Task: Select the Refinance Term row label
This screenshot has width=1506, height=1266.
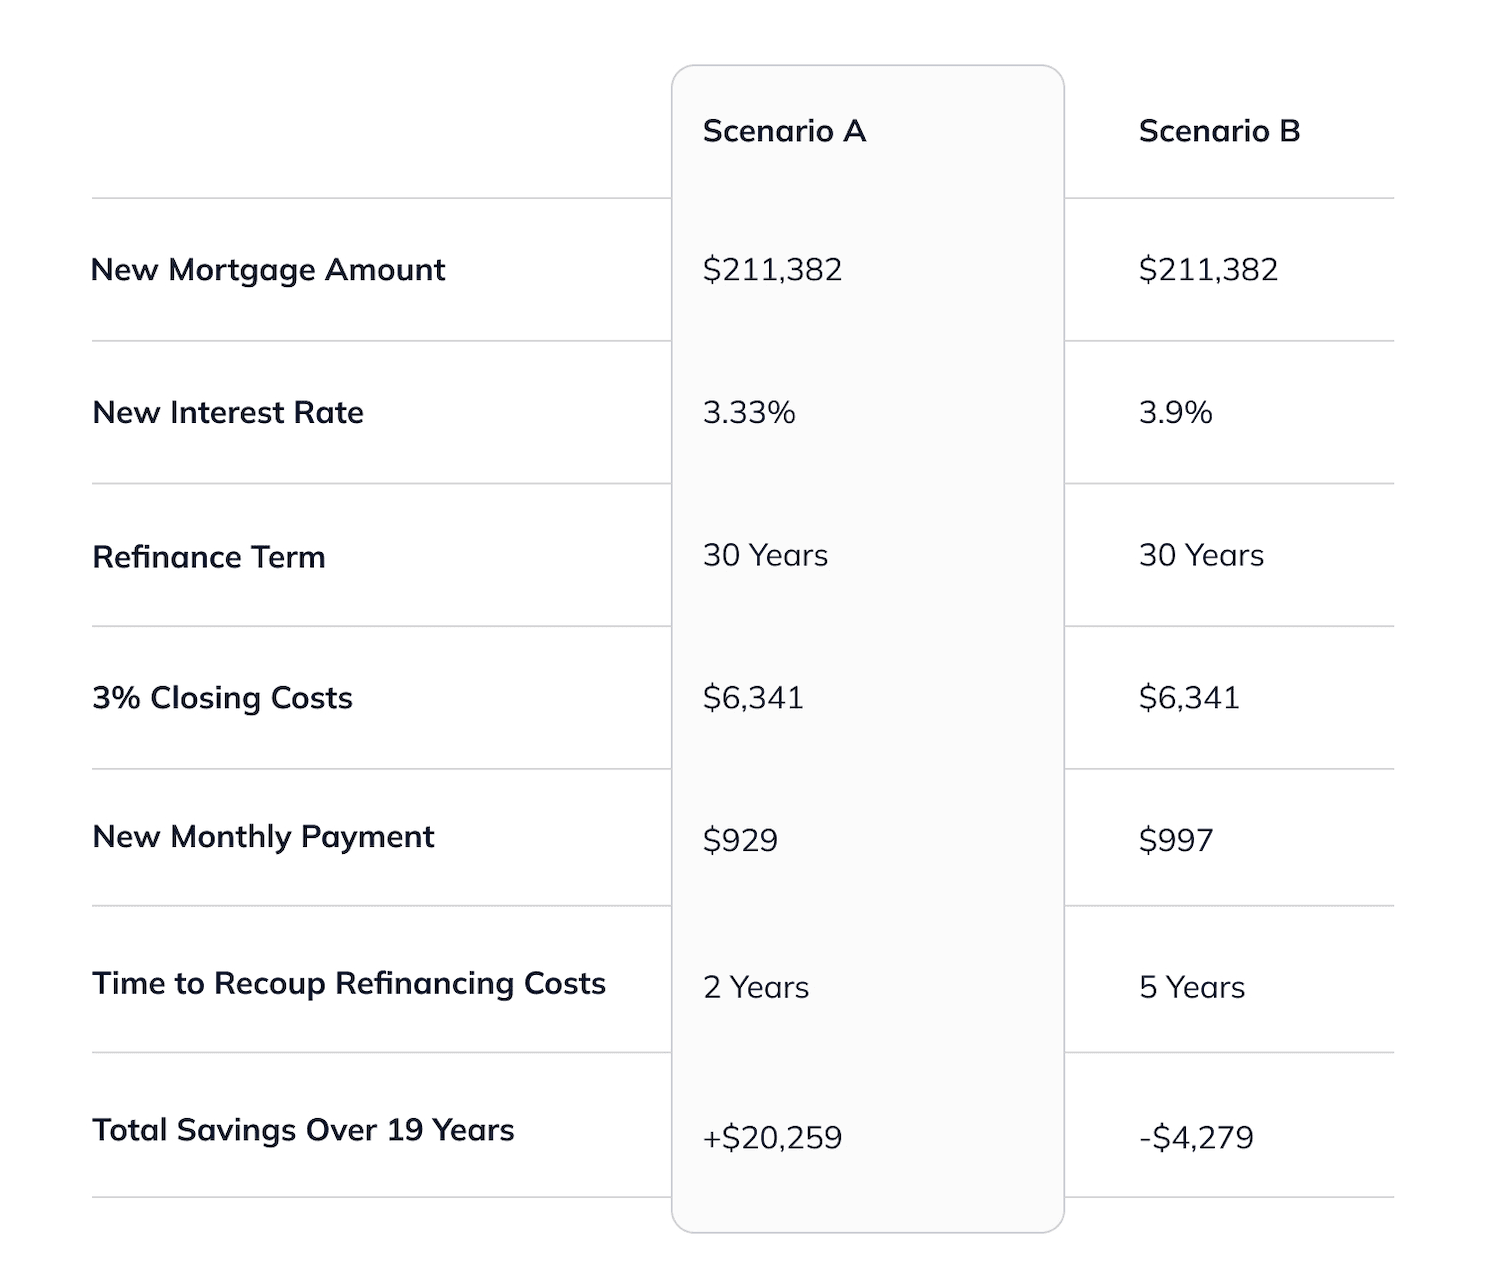Action: point(209,557)
